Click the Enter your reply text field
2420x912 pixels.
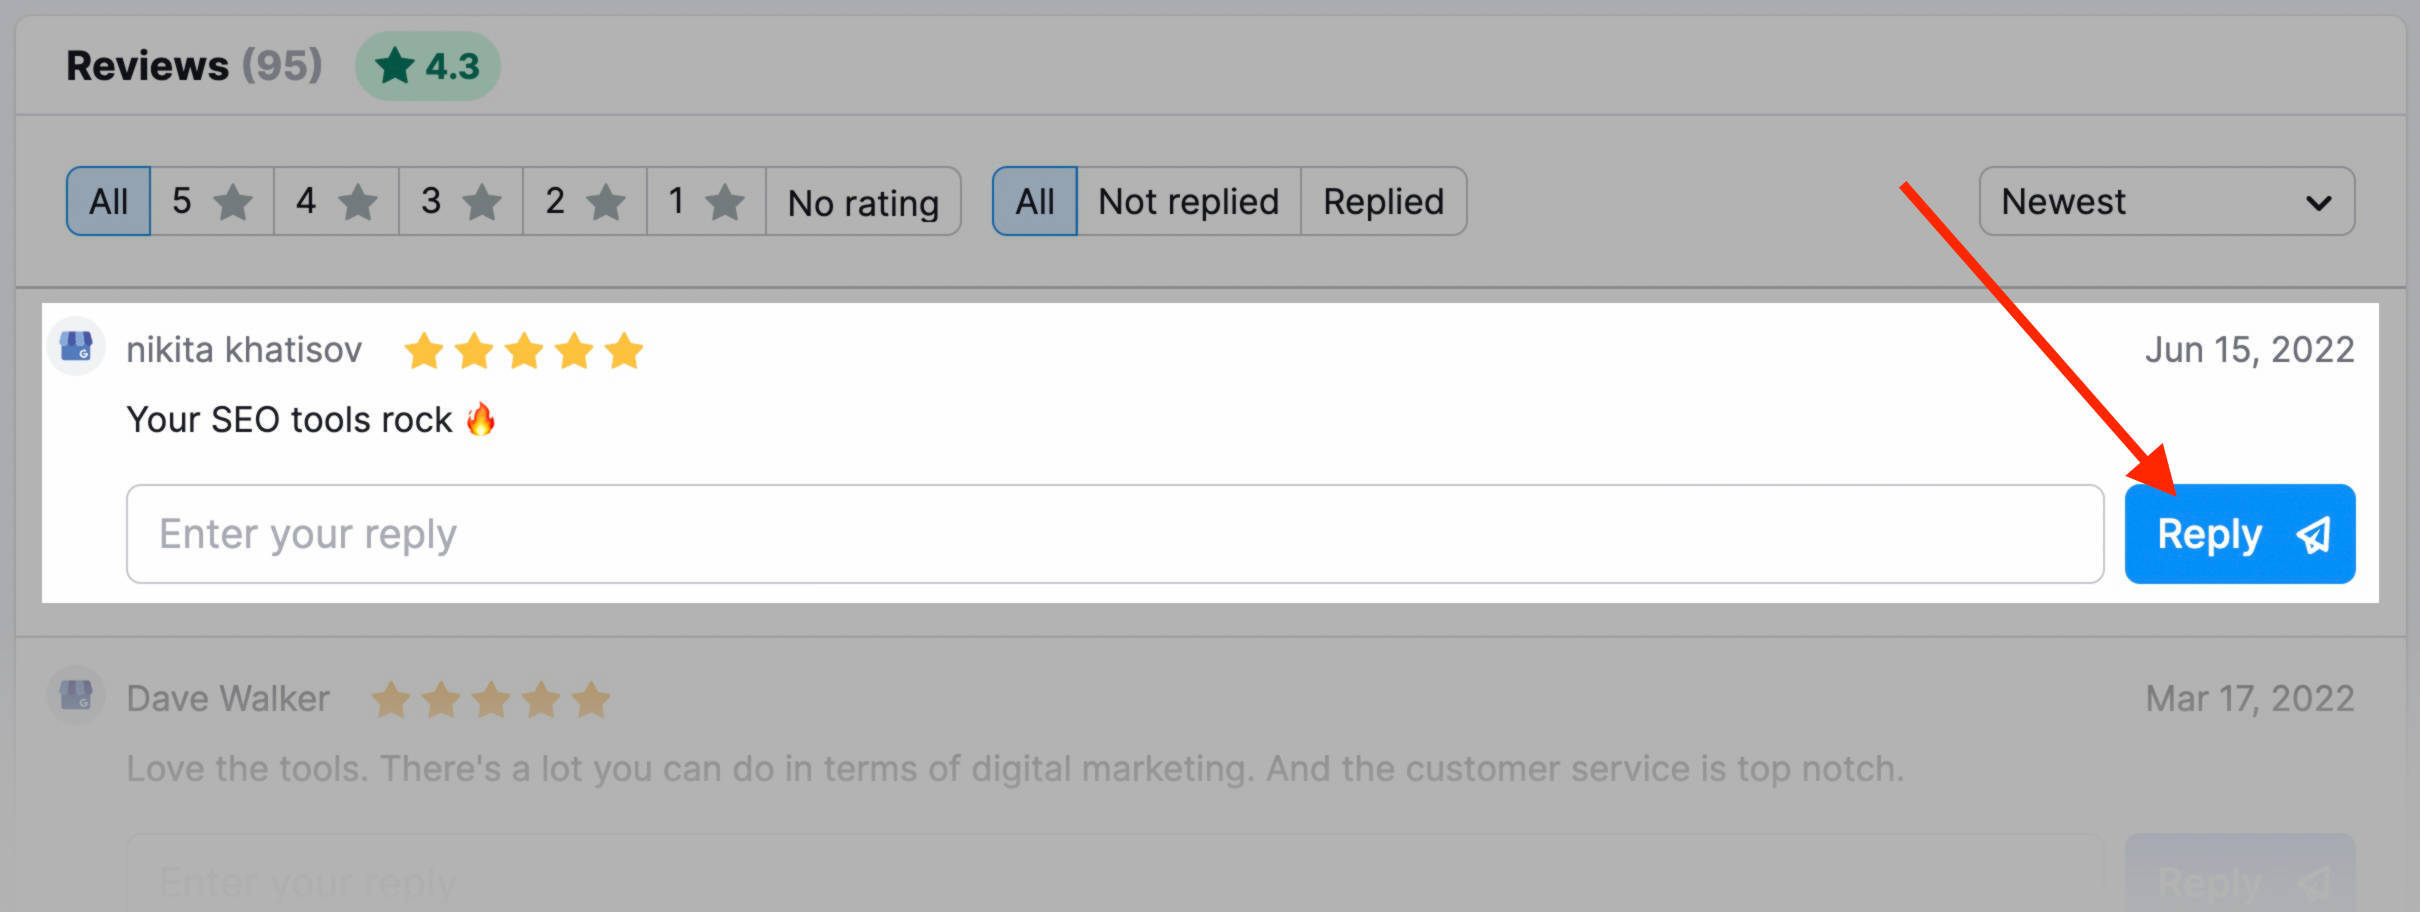click(1114, 534)
